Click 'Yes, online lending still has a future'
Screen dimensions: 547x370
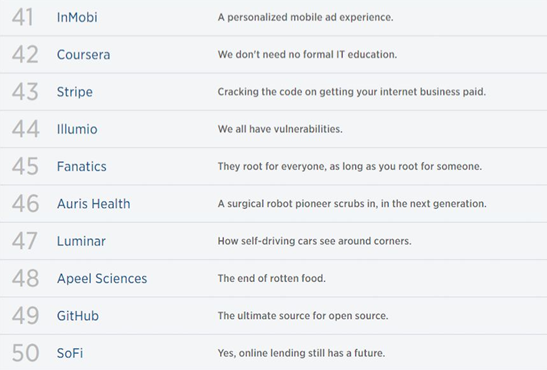[x=301, y=353]
